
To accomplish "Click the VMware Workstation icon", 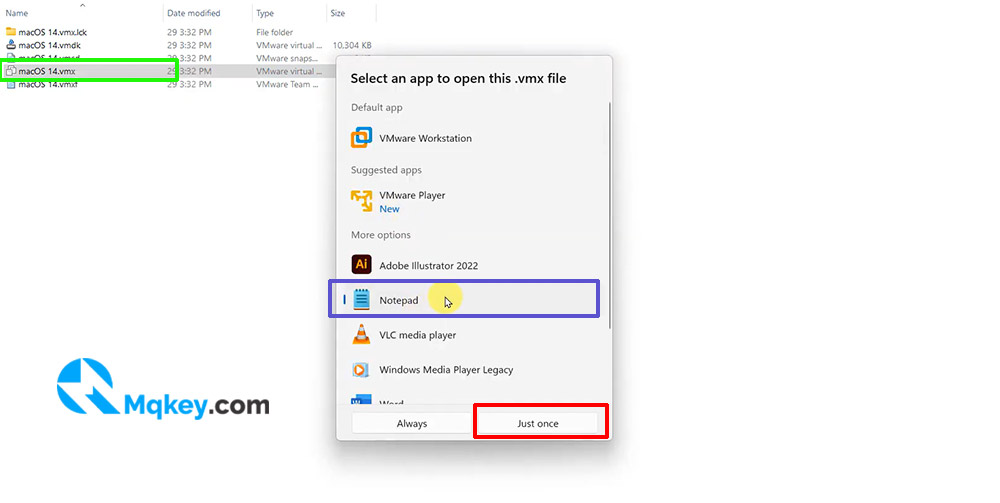I will 362,138.
